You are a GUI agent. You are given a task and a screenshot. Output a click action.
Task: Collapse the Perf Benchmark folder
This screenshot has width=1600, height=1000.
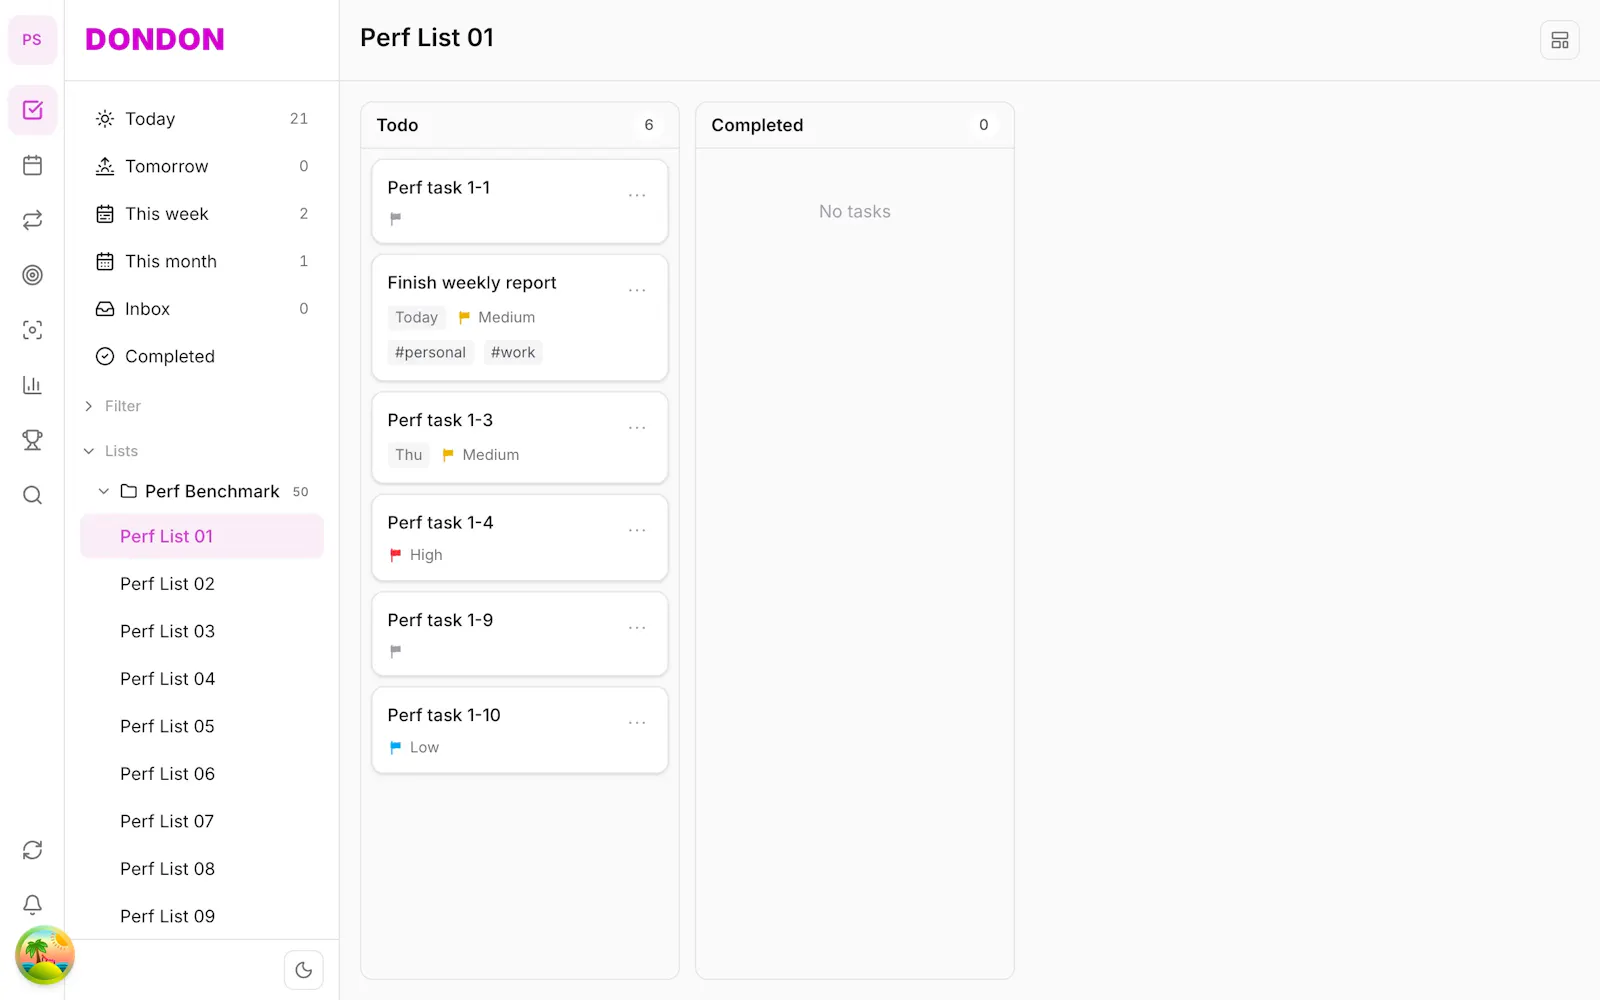point(103,491)
